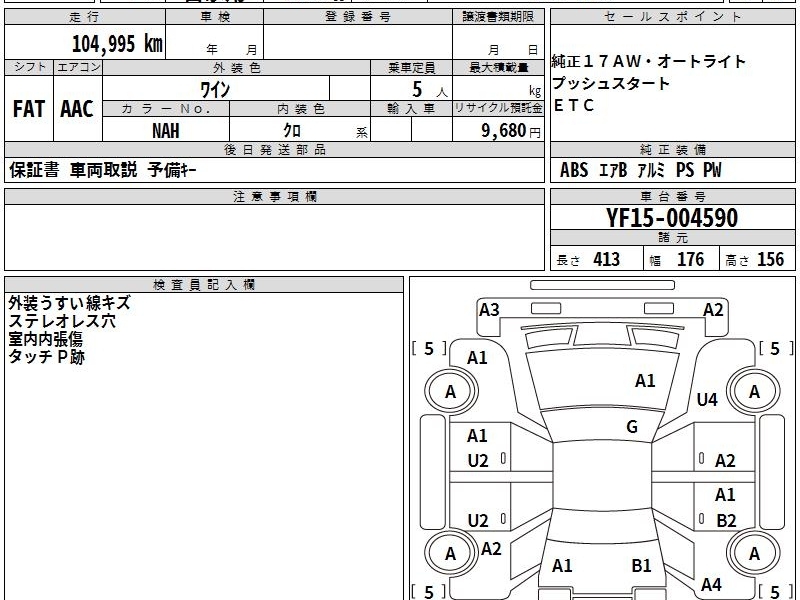800x600 pixels.
Task: Select the width value 176
Action: pos(690,259)
